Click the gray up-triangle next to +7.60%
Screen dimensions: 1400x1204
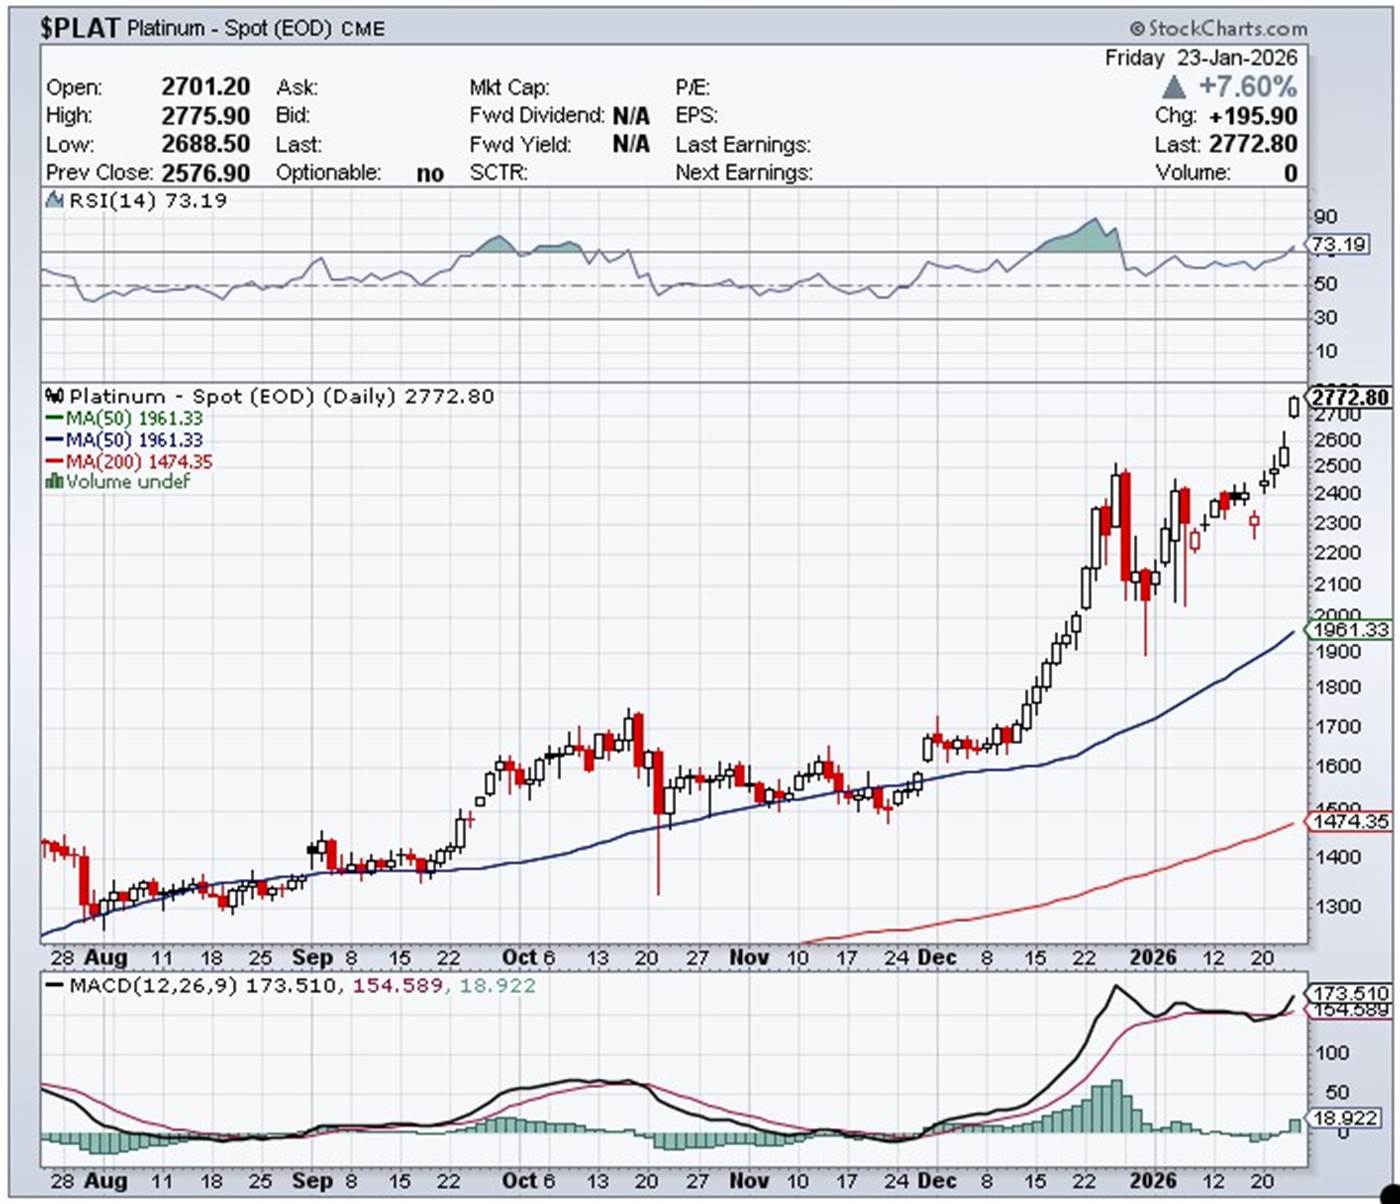[x=1175, y=87]
